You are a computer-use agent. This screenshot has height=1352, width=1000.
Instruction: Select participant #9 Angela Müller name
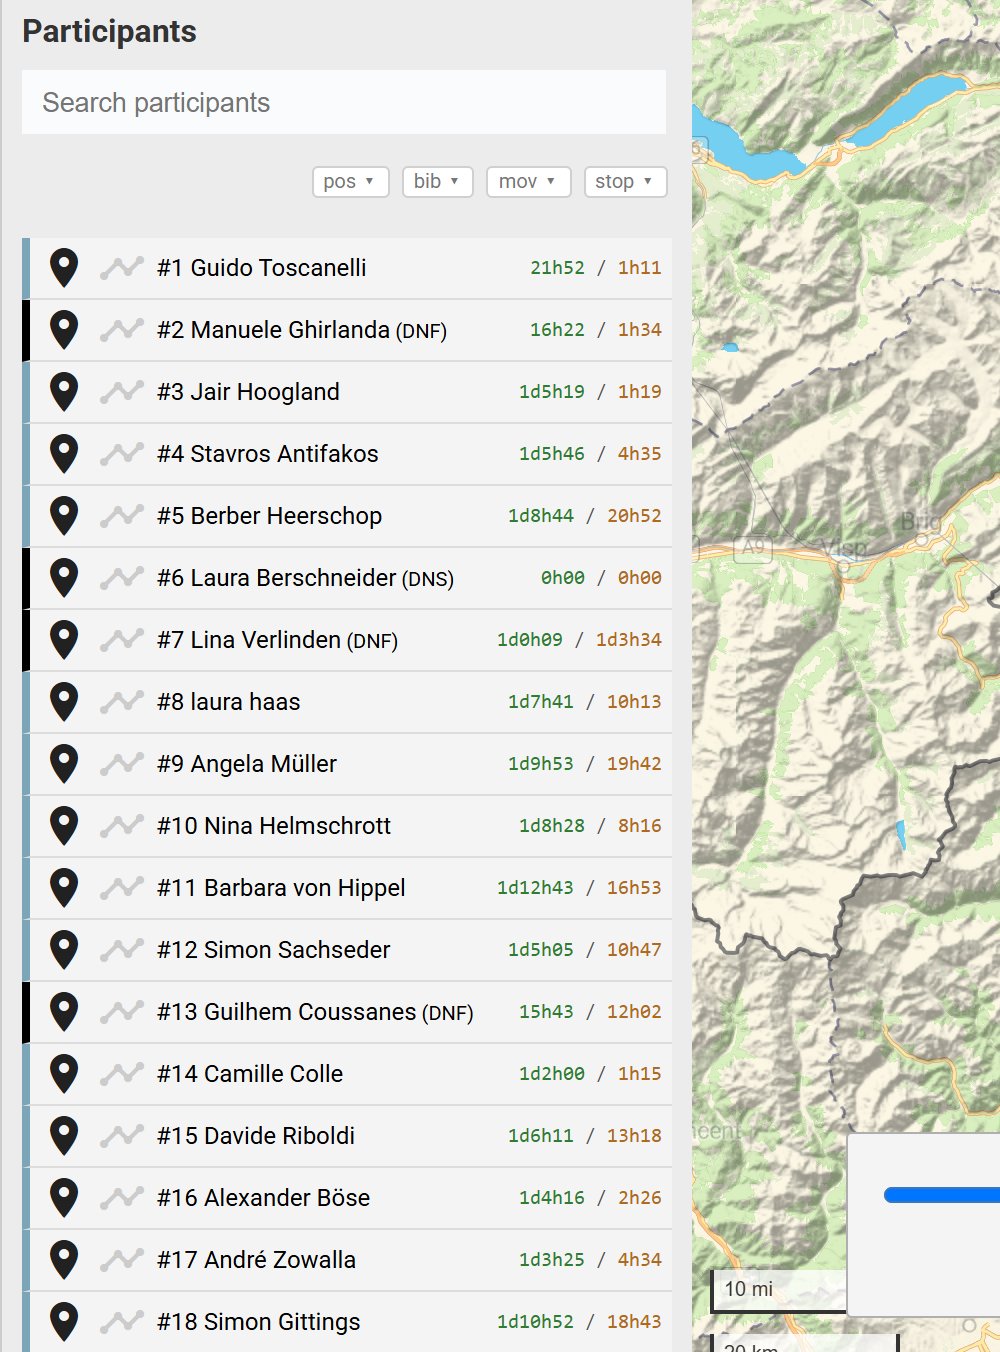pos(247,764)
